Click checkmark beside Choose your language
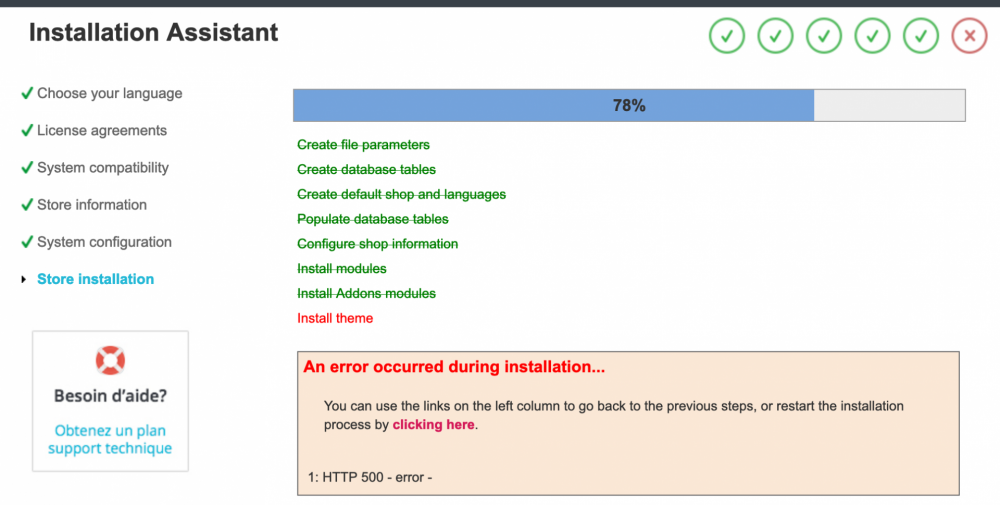The image size is (1000, 505). coord(27,93)
